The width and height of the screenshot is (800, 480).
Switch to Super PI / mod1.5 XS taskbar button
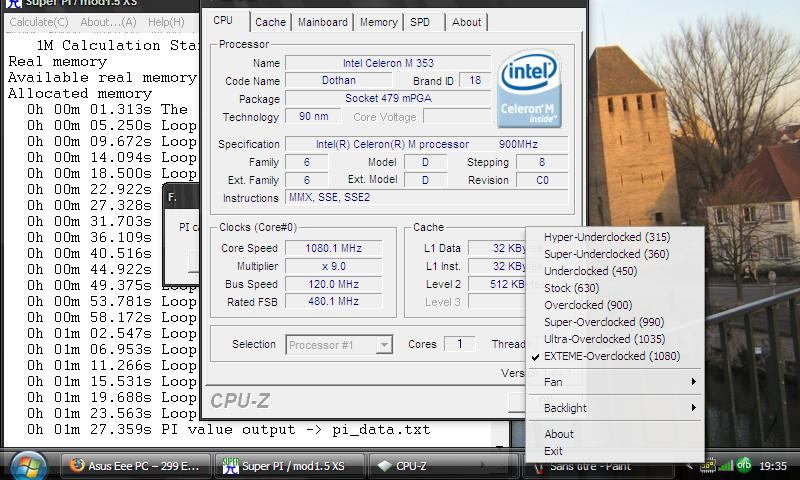point(289,466)
